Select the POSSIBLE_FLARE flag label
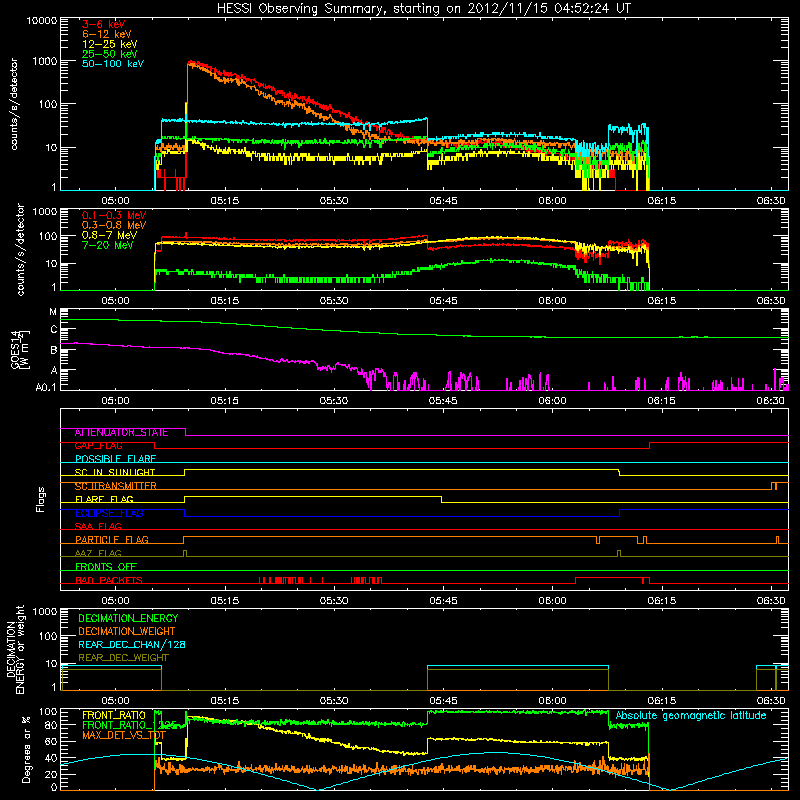800x800 pixels. click(x=115, y=459)
